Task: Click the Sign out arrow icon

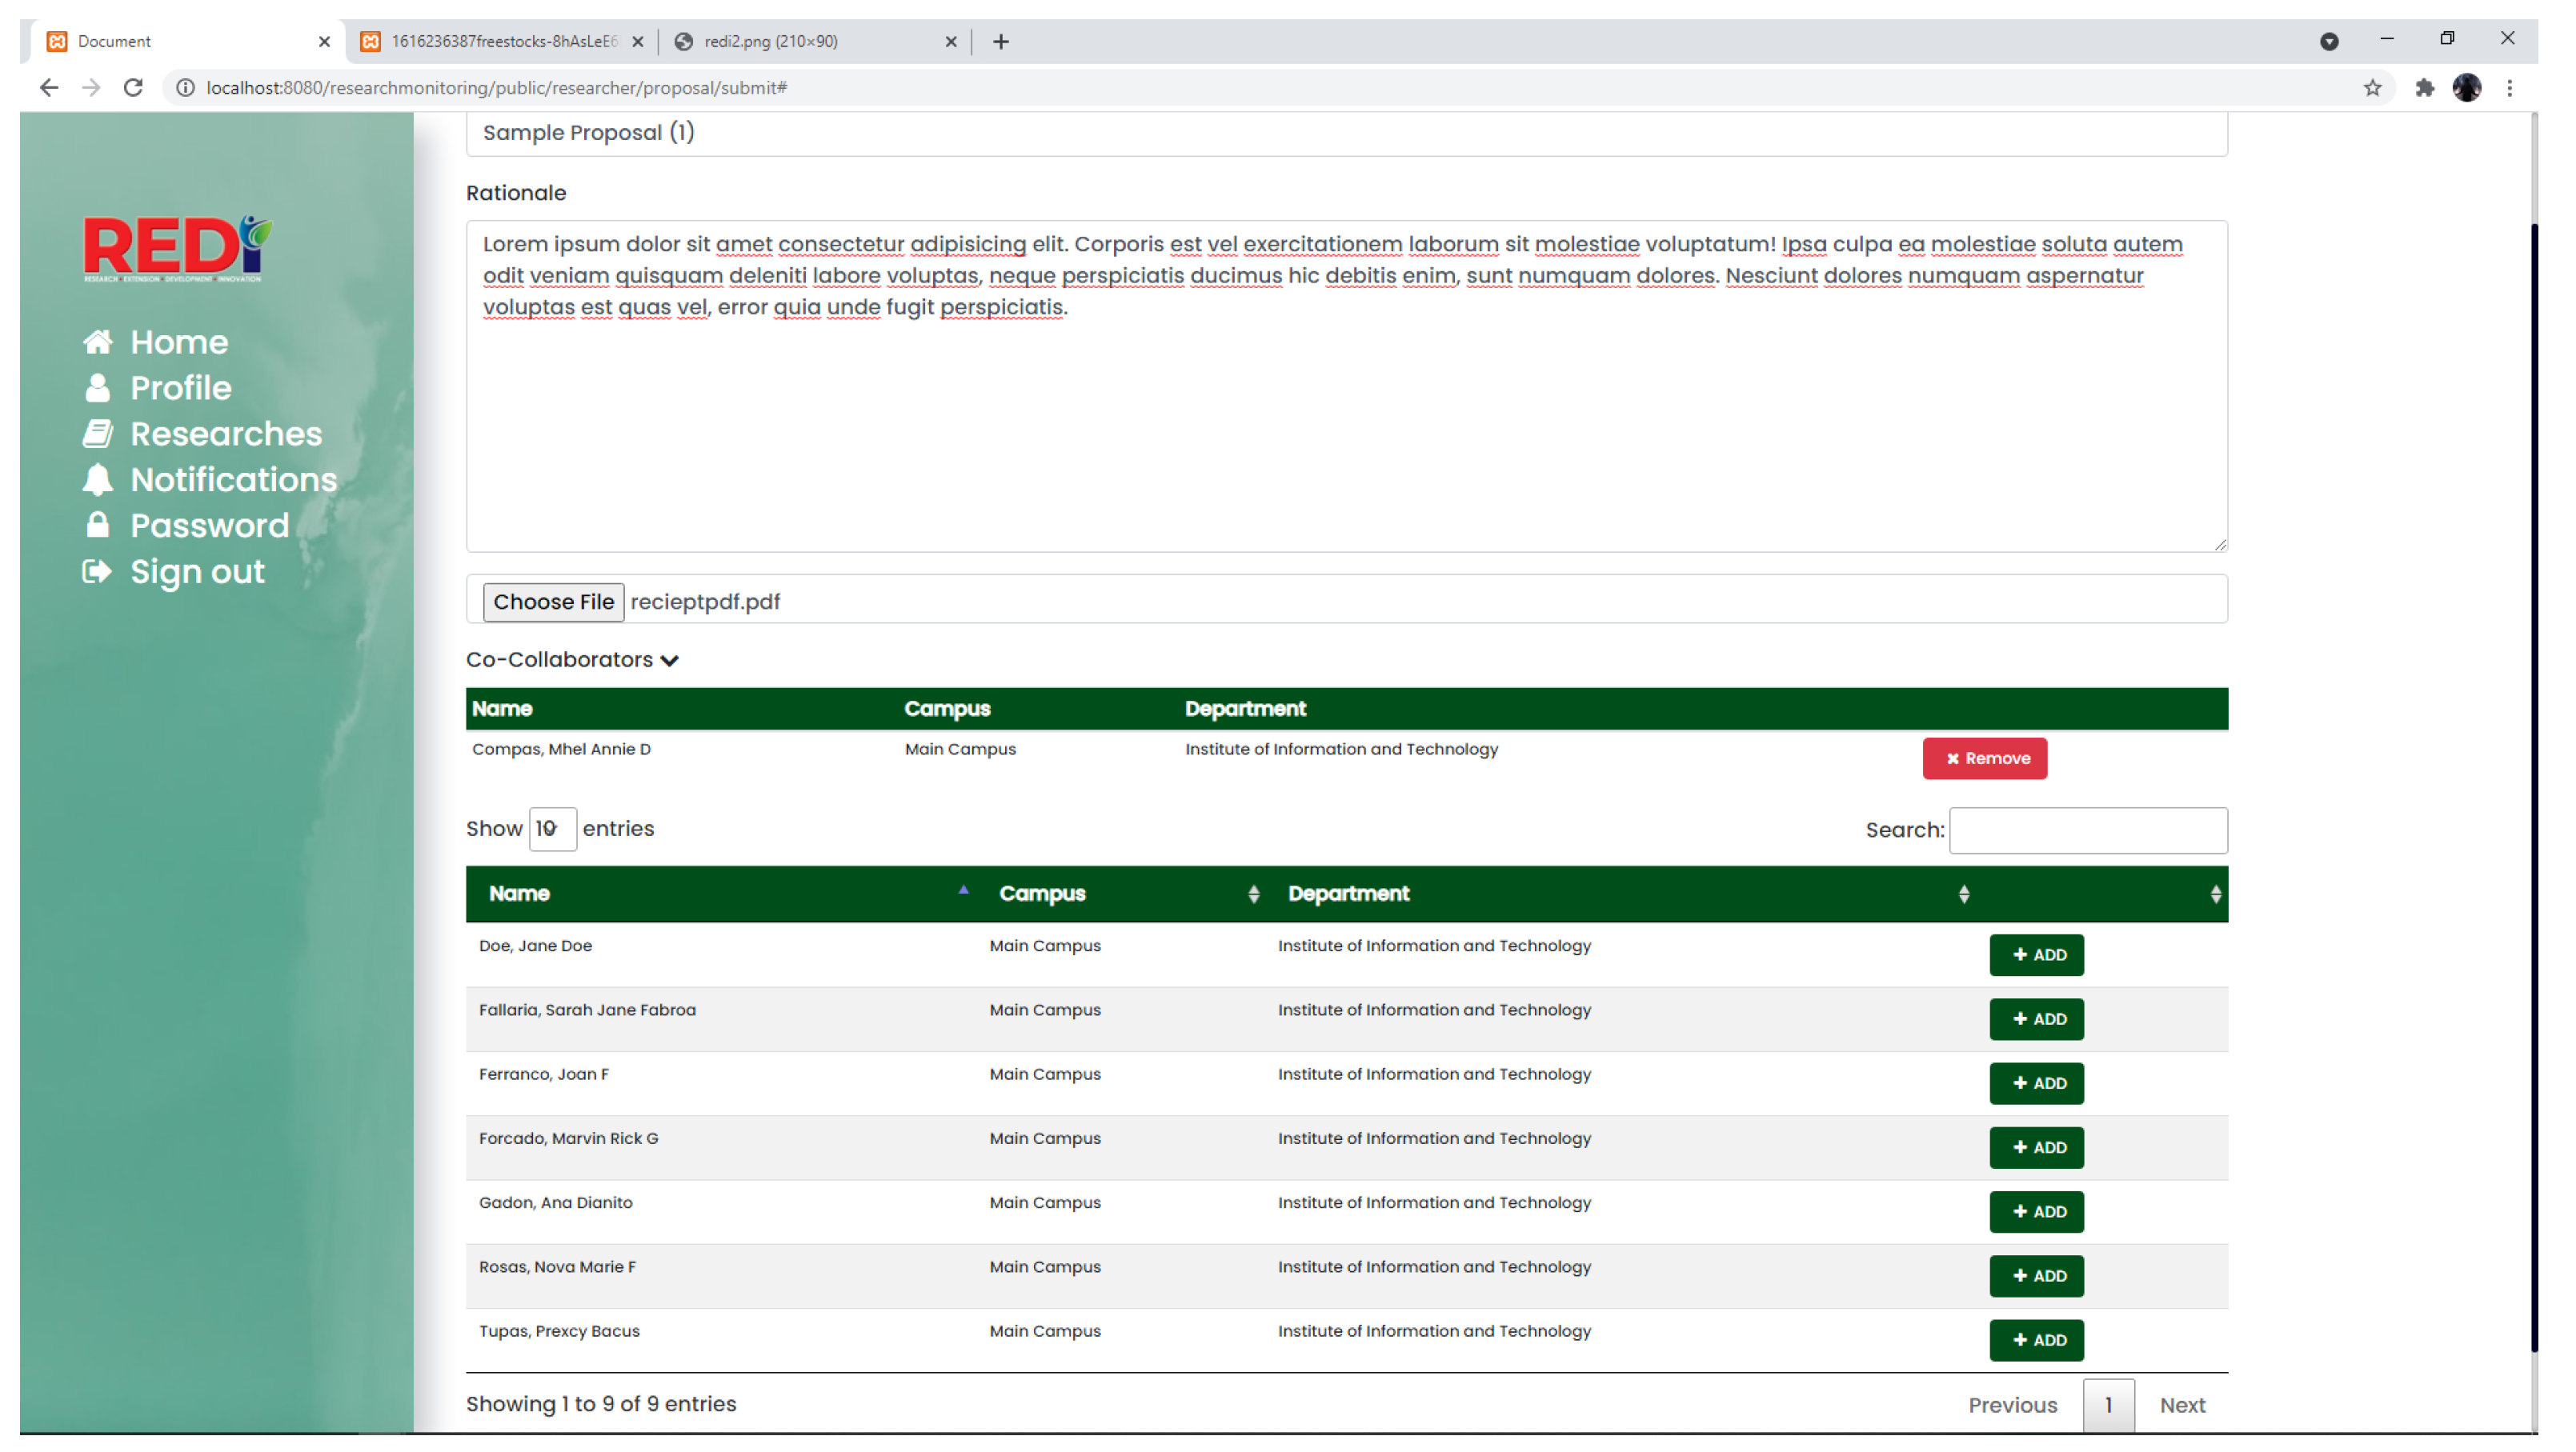Action: 97,571
